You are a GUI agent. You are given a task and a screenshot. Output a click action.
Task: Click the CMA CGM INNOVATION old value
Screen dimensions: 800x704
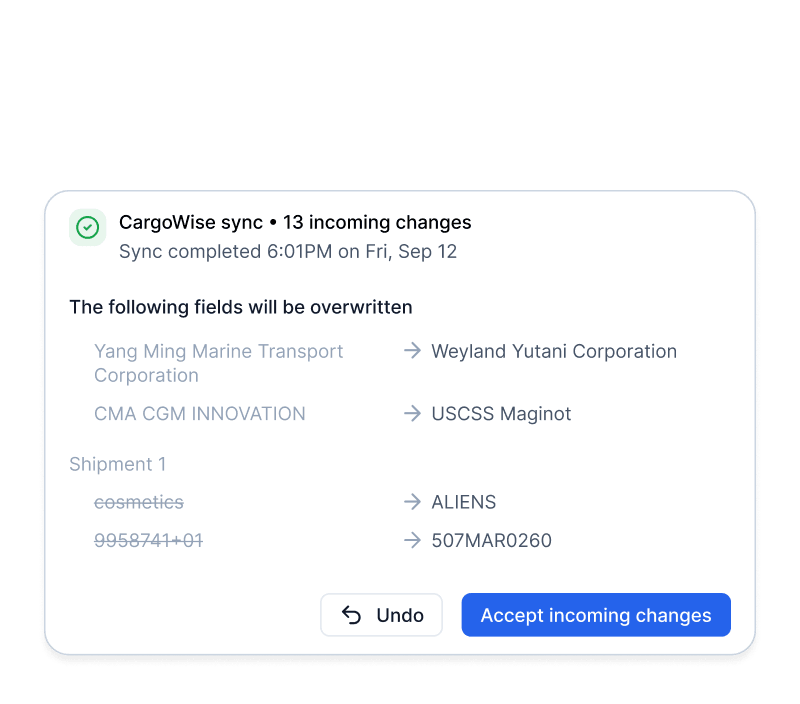tap(199, 413)
